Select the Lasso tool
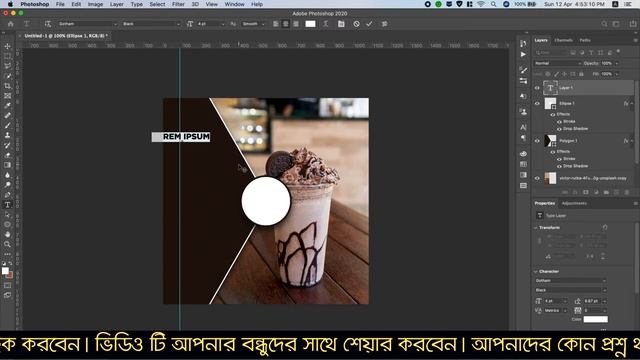640x360 pixels. (7, 66)
